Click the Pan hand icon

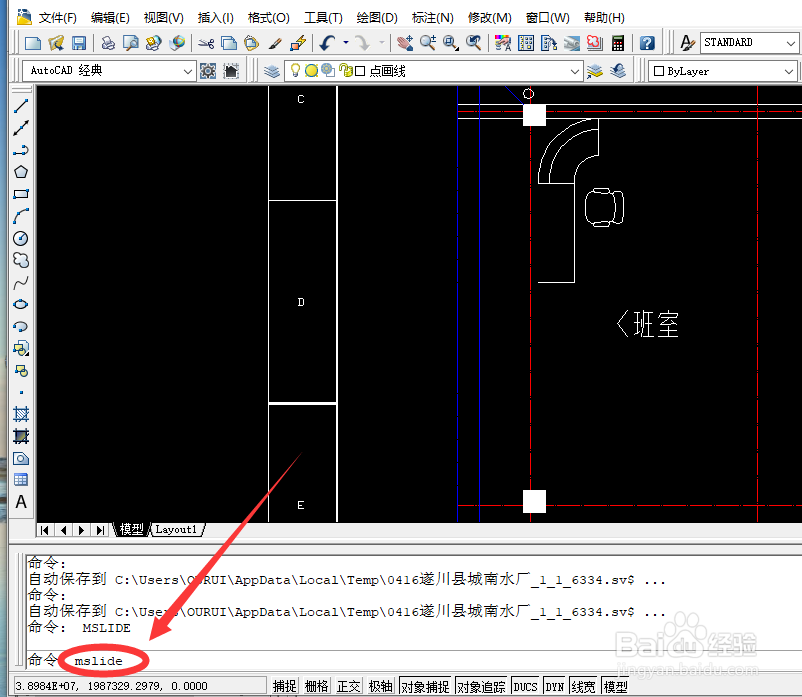[405, 43]
